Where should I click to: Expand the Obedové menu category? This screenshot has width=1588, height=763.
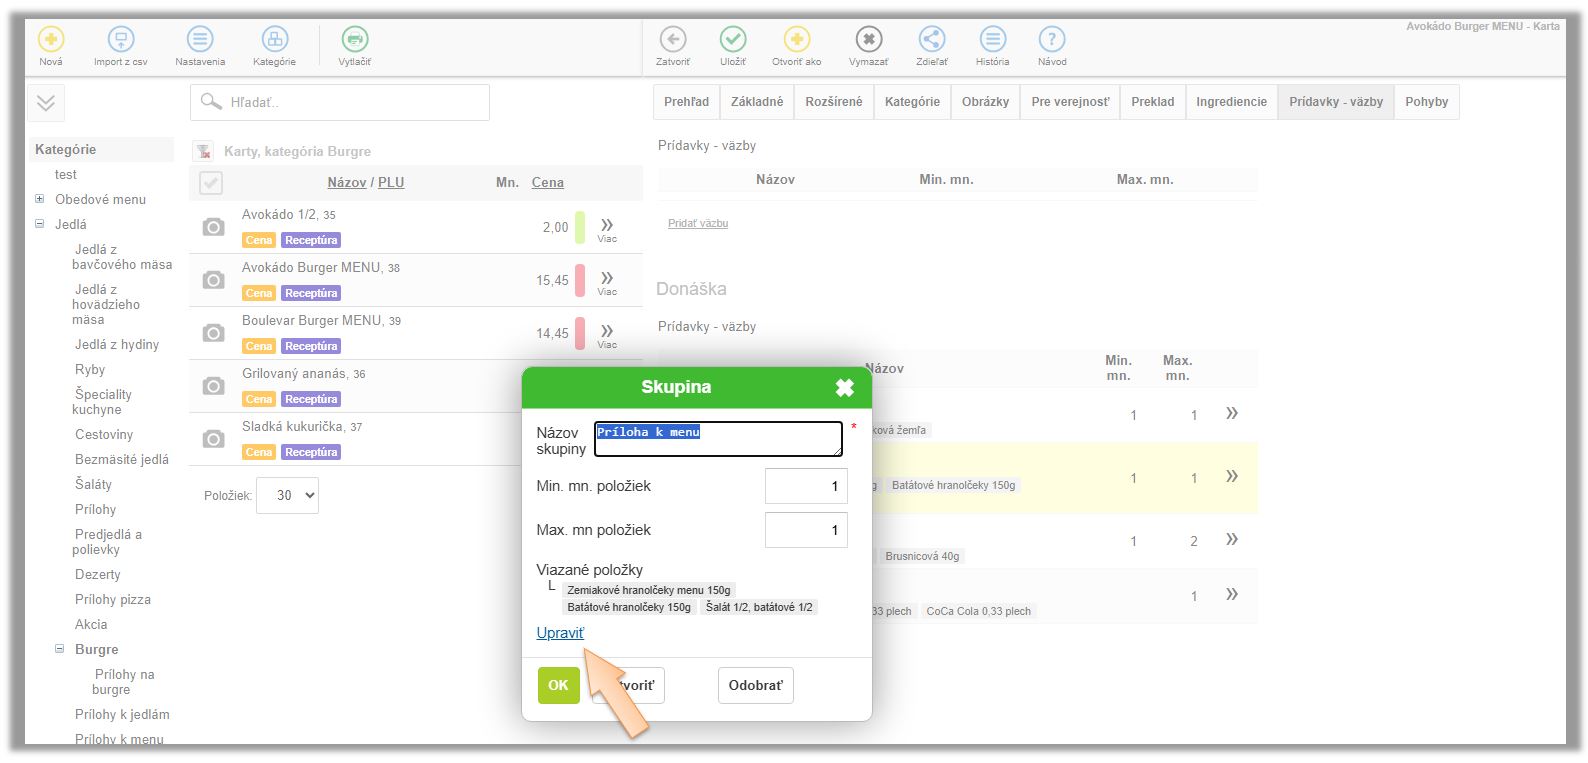(40, 199)
